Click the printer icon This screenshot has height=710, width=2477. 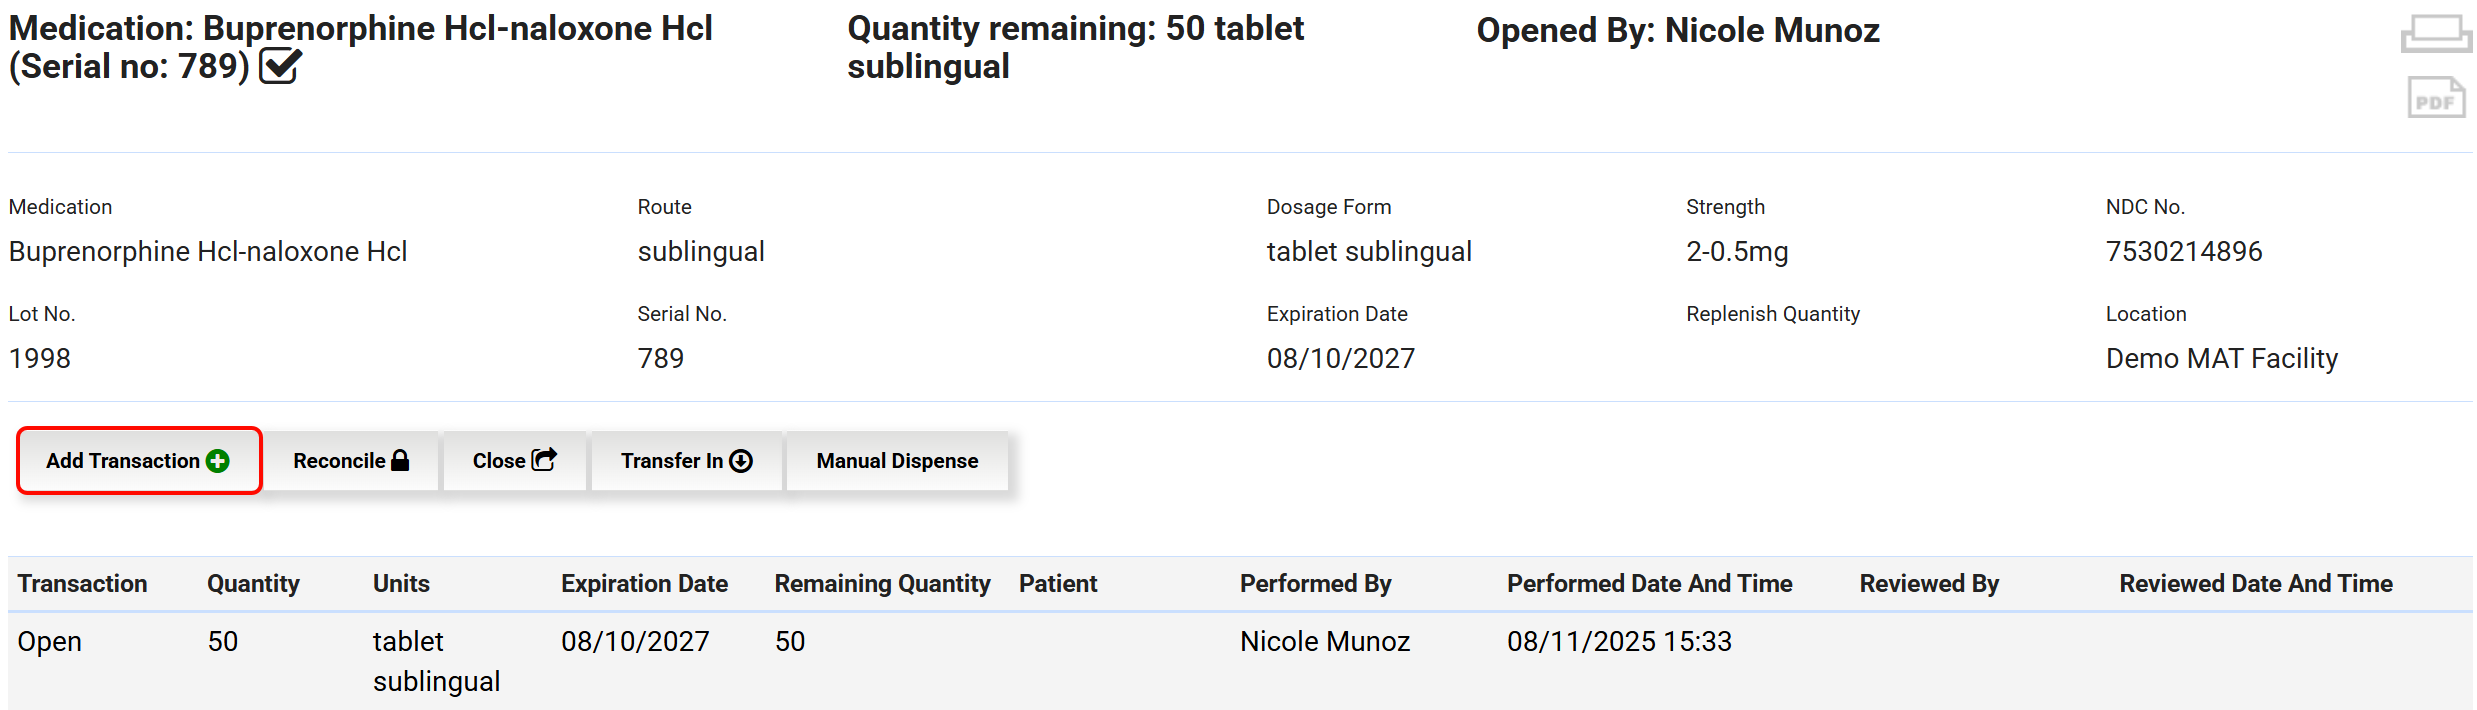[x=2435, y=33]
